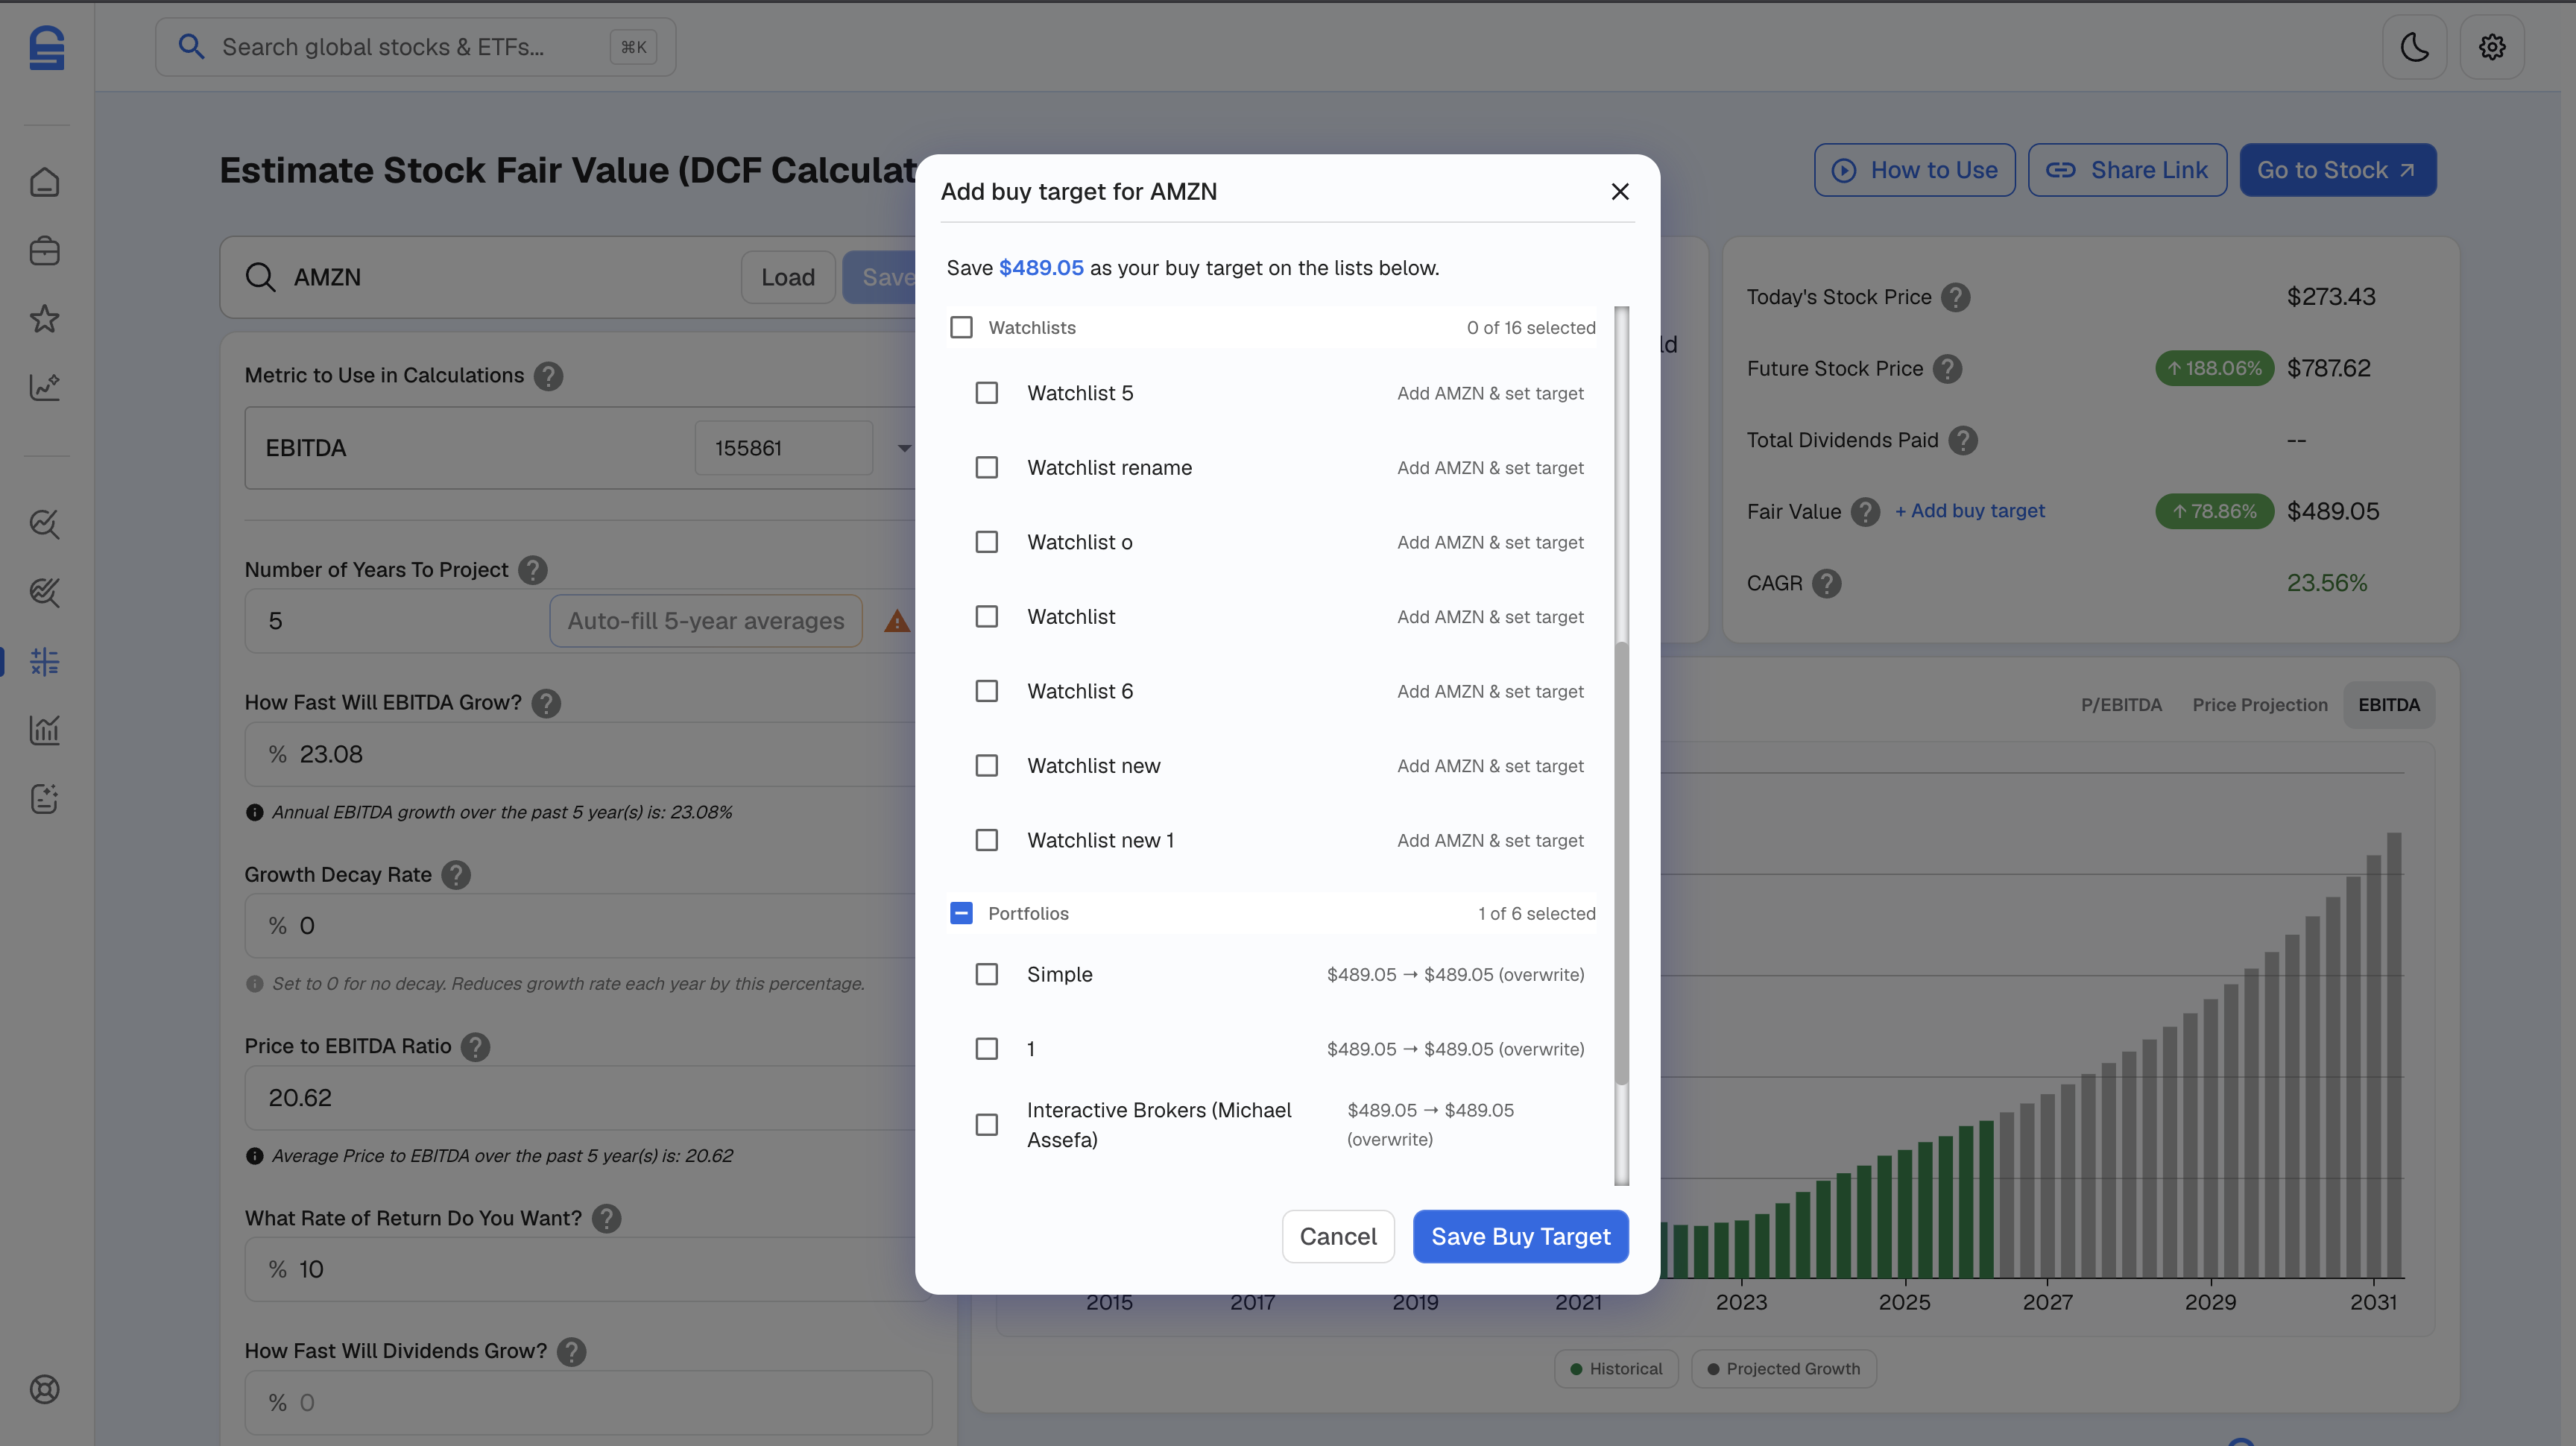Click the app logo in the sidebar

point(46,47)
